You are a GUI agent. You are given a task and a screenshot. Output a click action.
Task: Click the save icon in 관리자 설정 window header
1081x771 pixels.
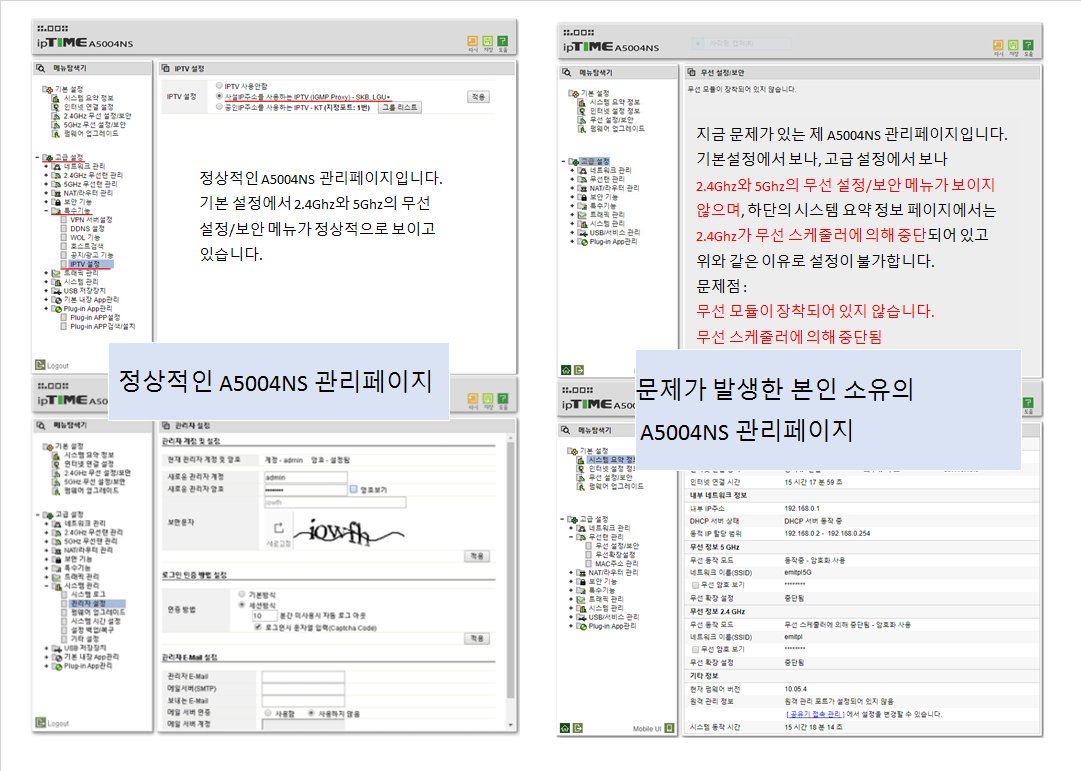(x=488, y=399)
